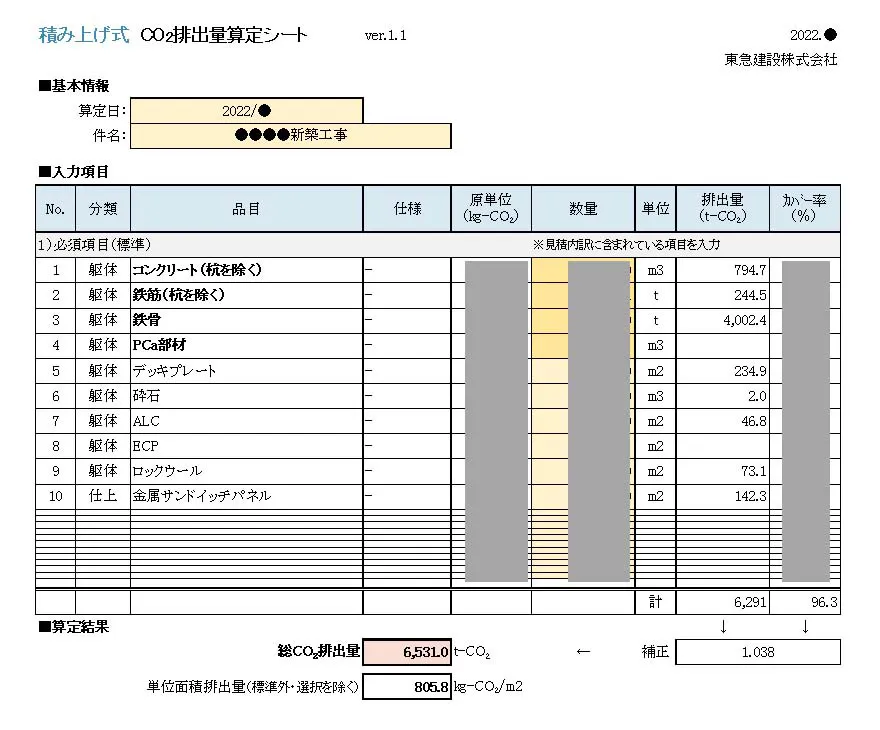Click the 分類 column header
The image size is (880, 730).
coord(103,209)
